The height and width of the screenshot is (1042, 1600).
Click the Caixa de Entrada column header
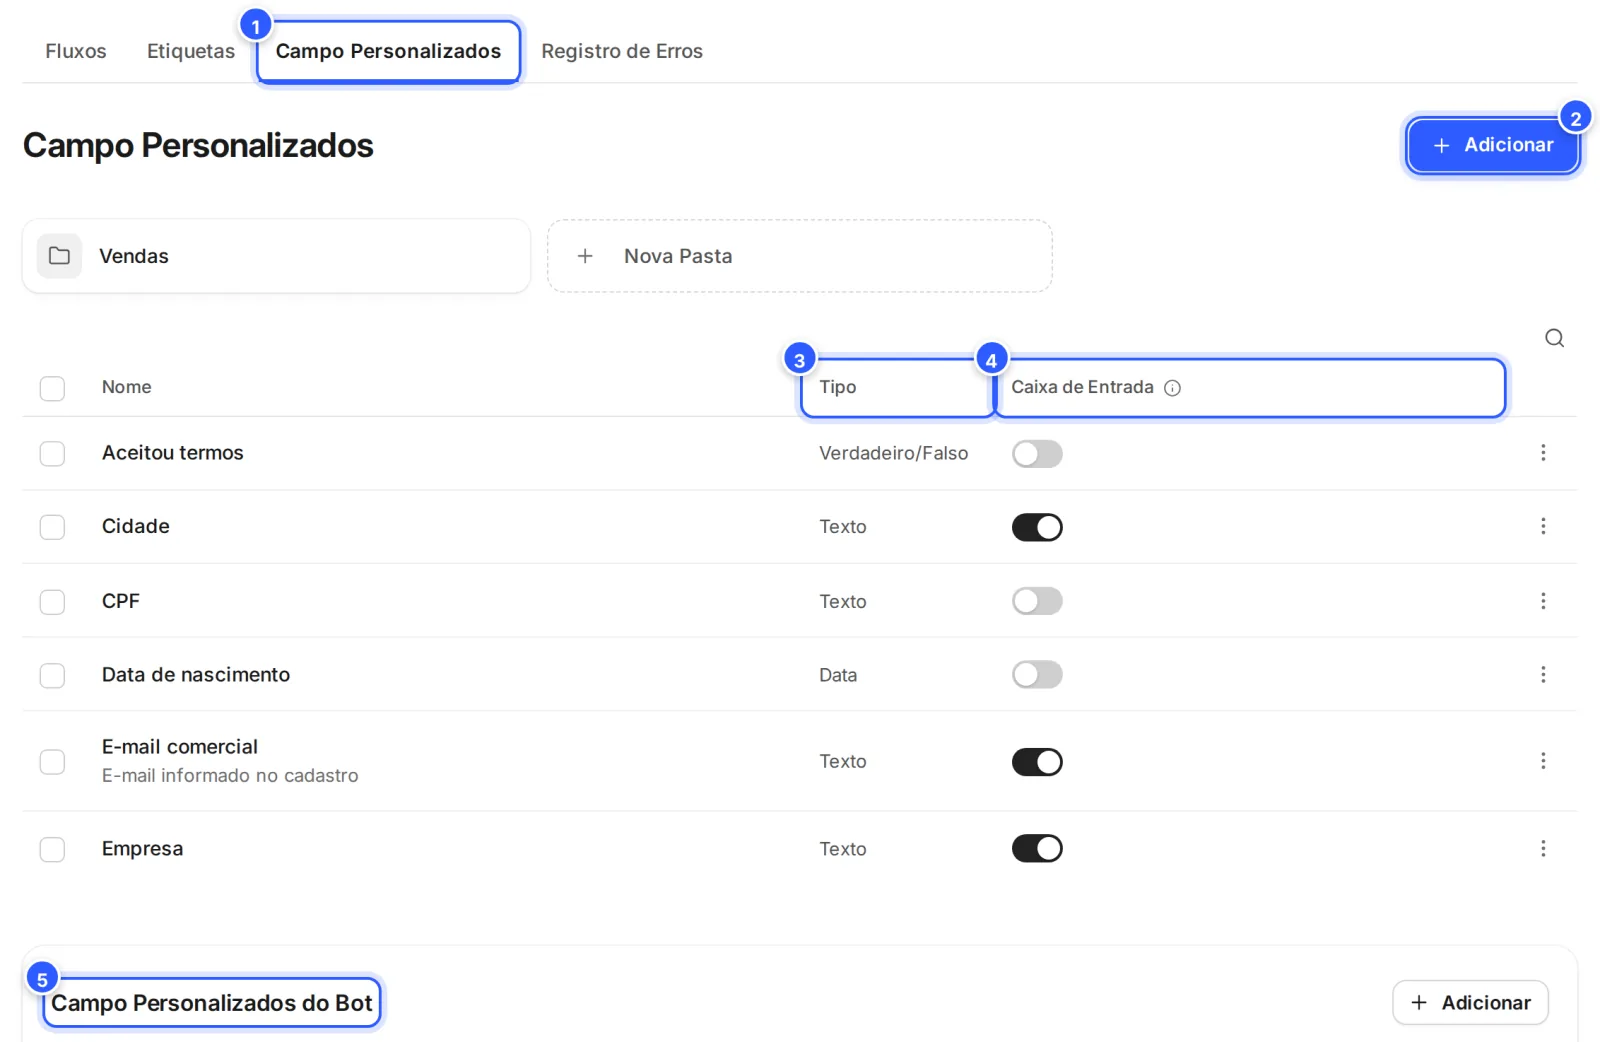click(1082, 387)
